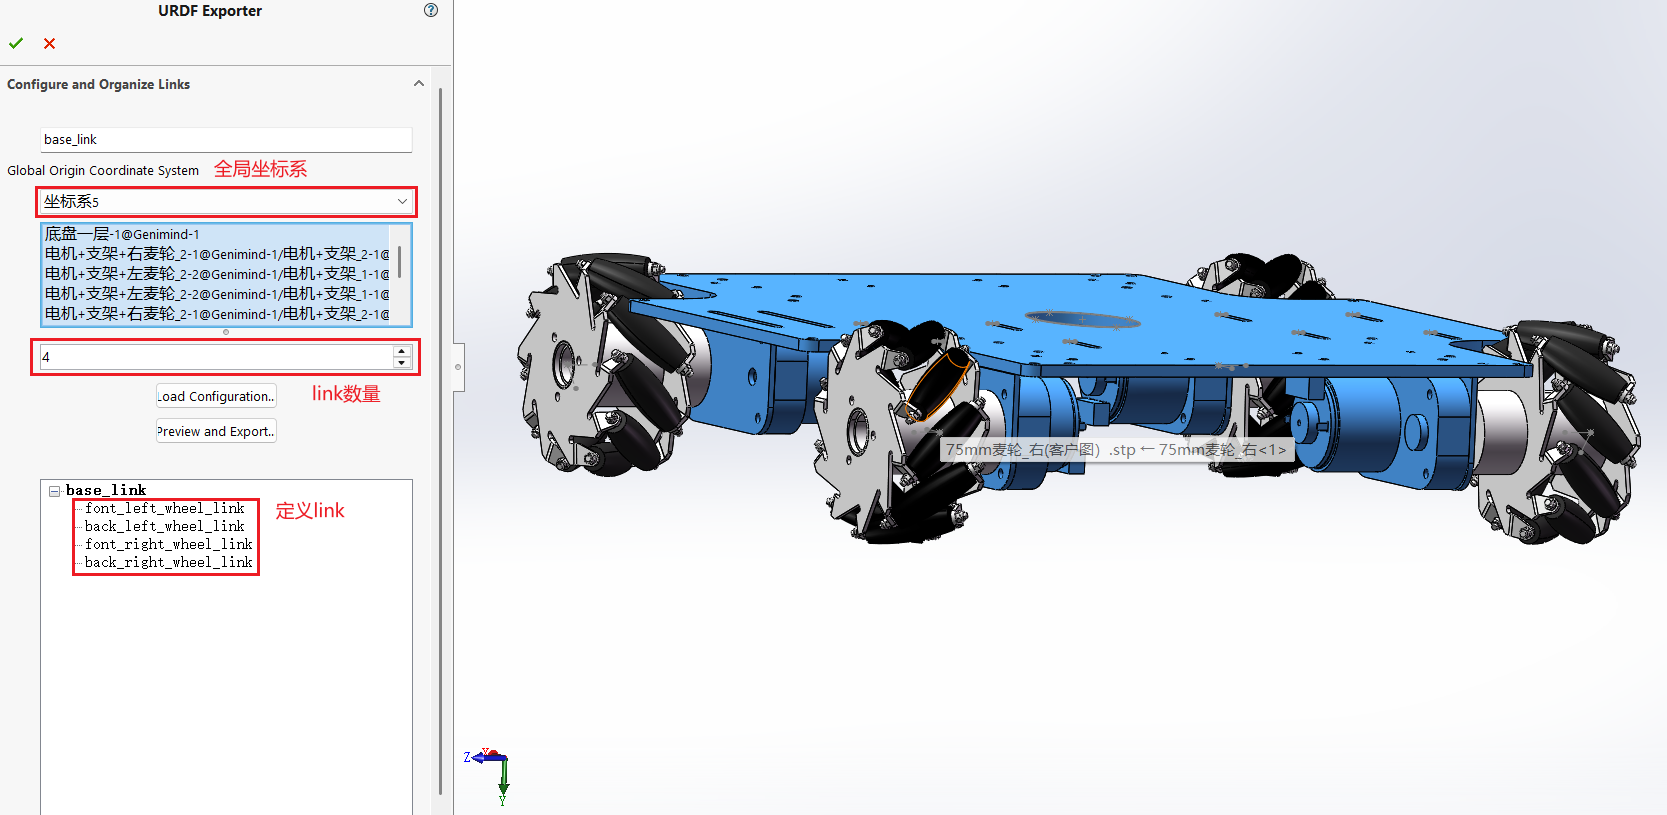Select back_right_wheel_link in the tree
Image resolution: width=1667 pixels, height=815 pixels.
168,562
